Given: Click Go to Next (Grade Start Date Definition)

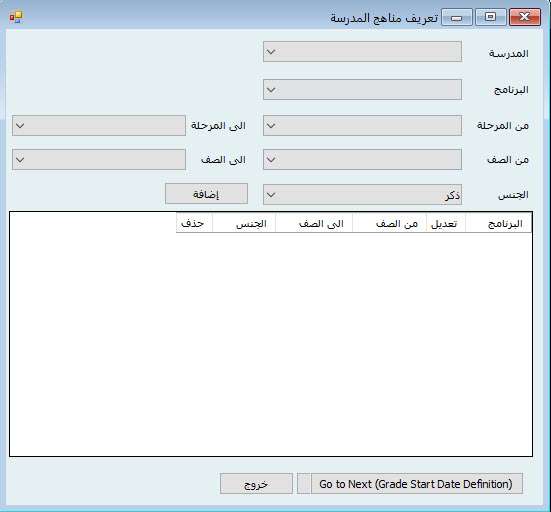Looking at the screenshot, I should point(417,484).
